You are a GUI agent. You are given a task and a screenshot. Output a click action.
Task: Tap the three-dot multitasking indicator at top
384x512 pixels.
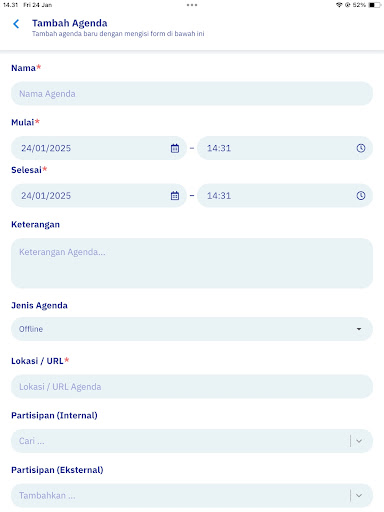[192, 5]
